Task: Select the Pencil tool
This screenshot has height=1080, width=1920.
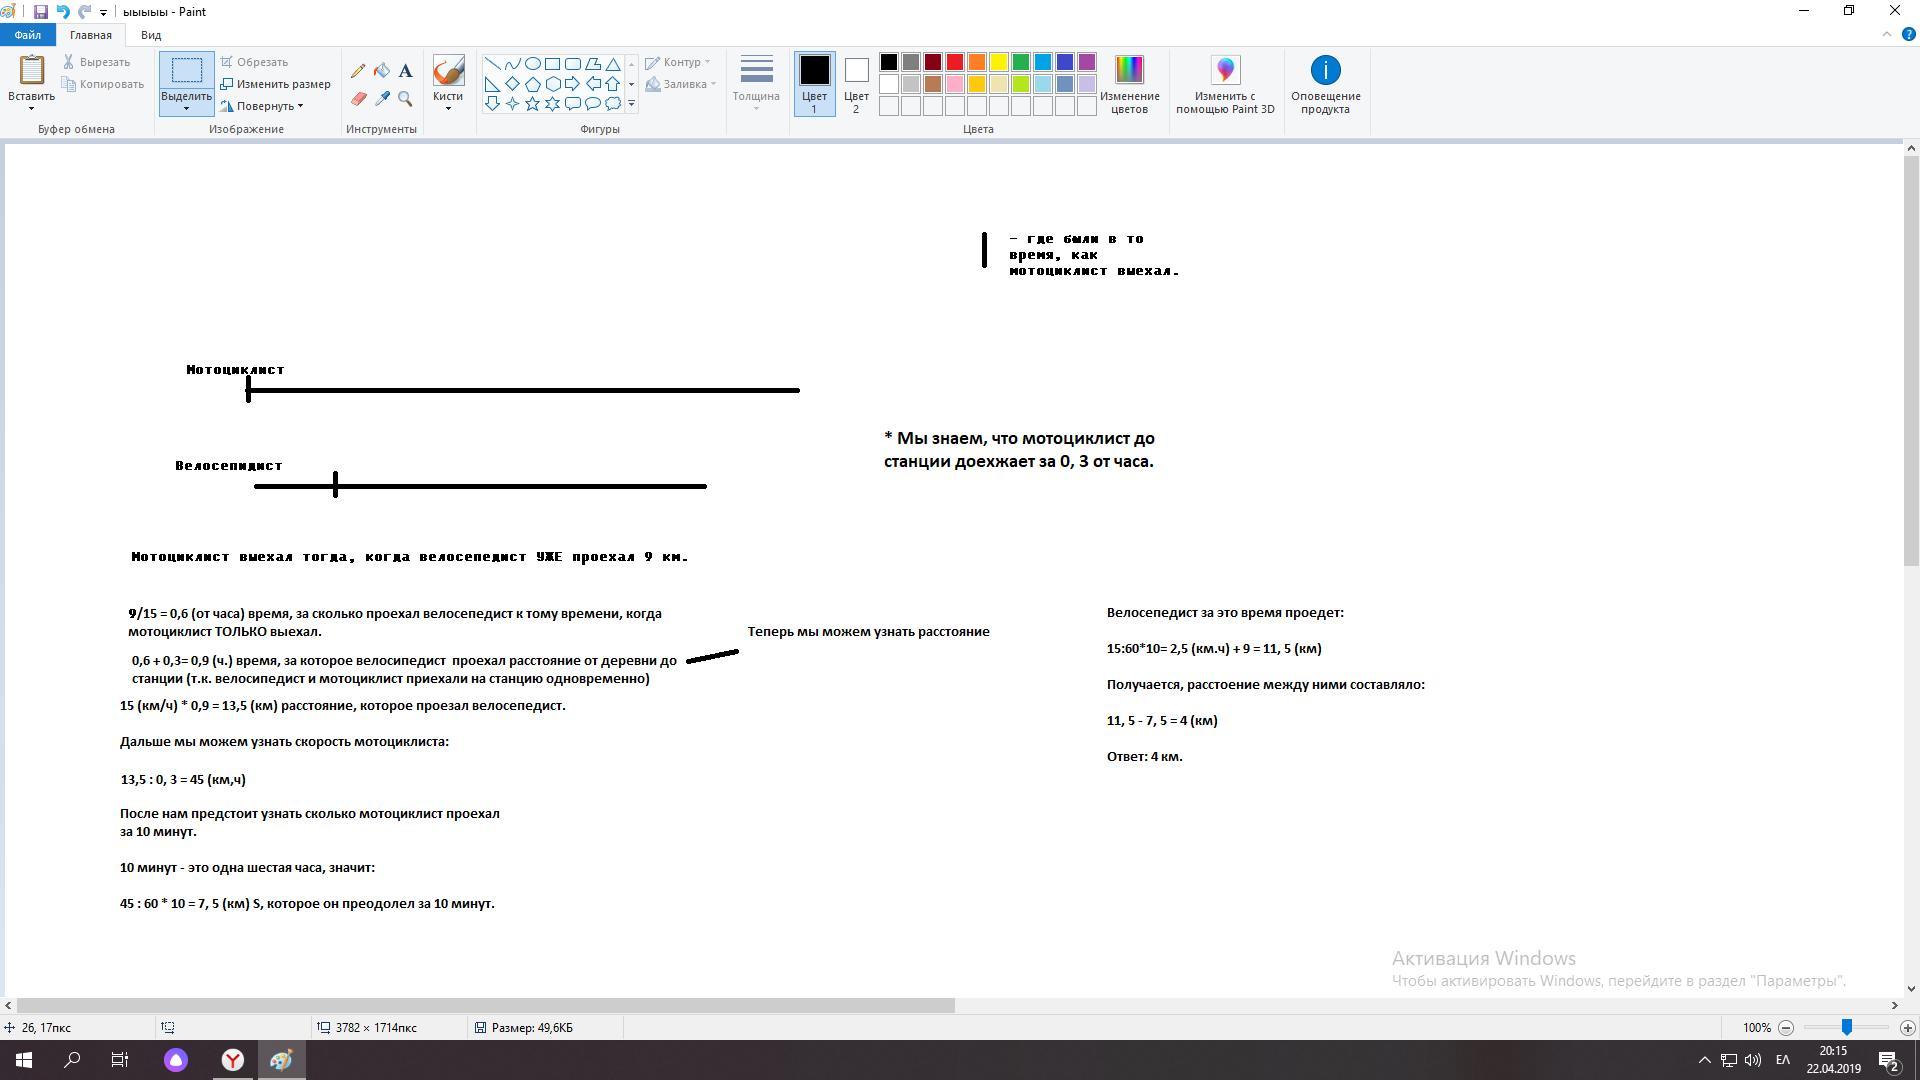Action: click(358, 71)
